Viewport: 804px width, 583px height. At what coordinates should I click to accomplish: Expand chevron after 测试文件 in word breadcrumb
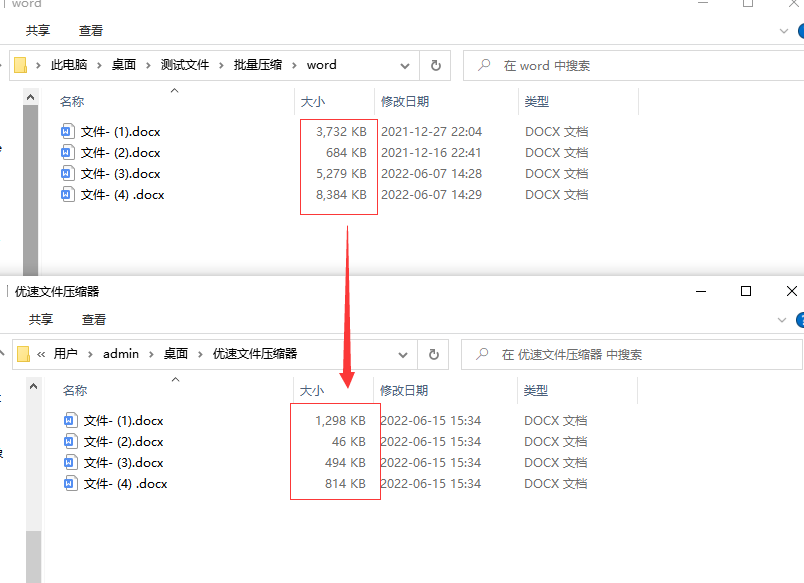pyautogui.click(x=222, y=65)
